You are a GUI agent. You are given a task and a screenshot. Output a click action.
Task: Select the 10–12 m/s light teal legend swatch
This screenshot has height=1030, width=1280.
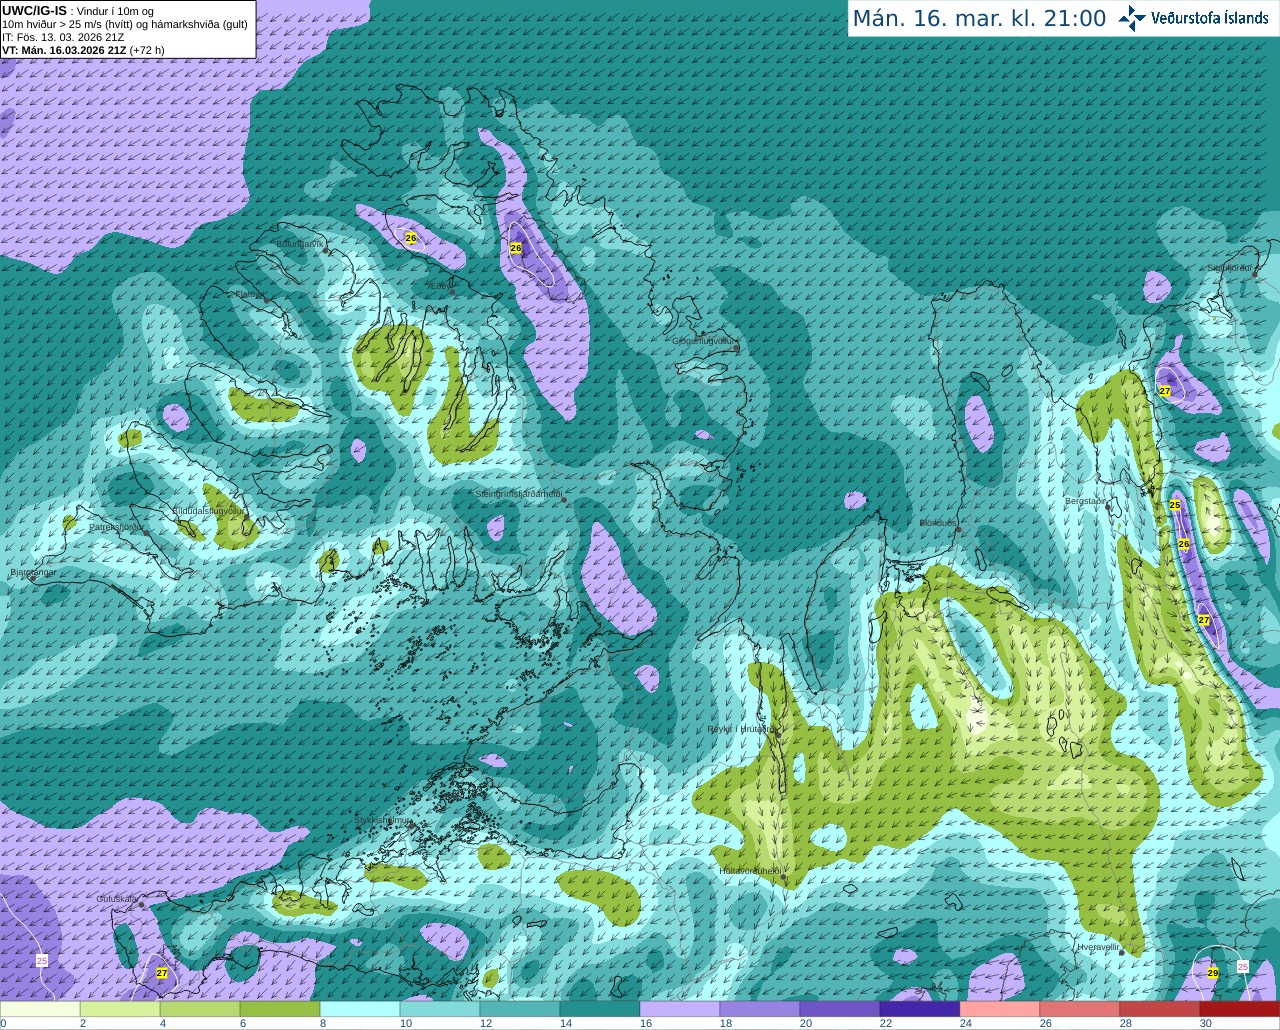coord(440,1009)
